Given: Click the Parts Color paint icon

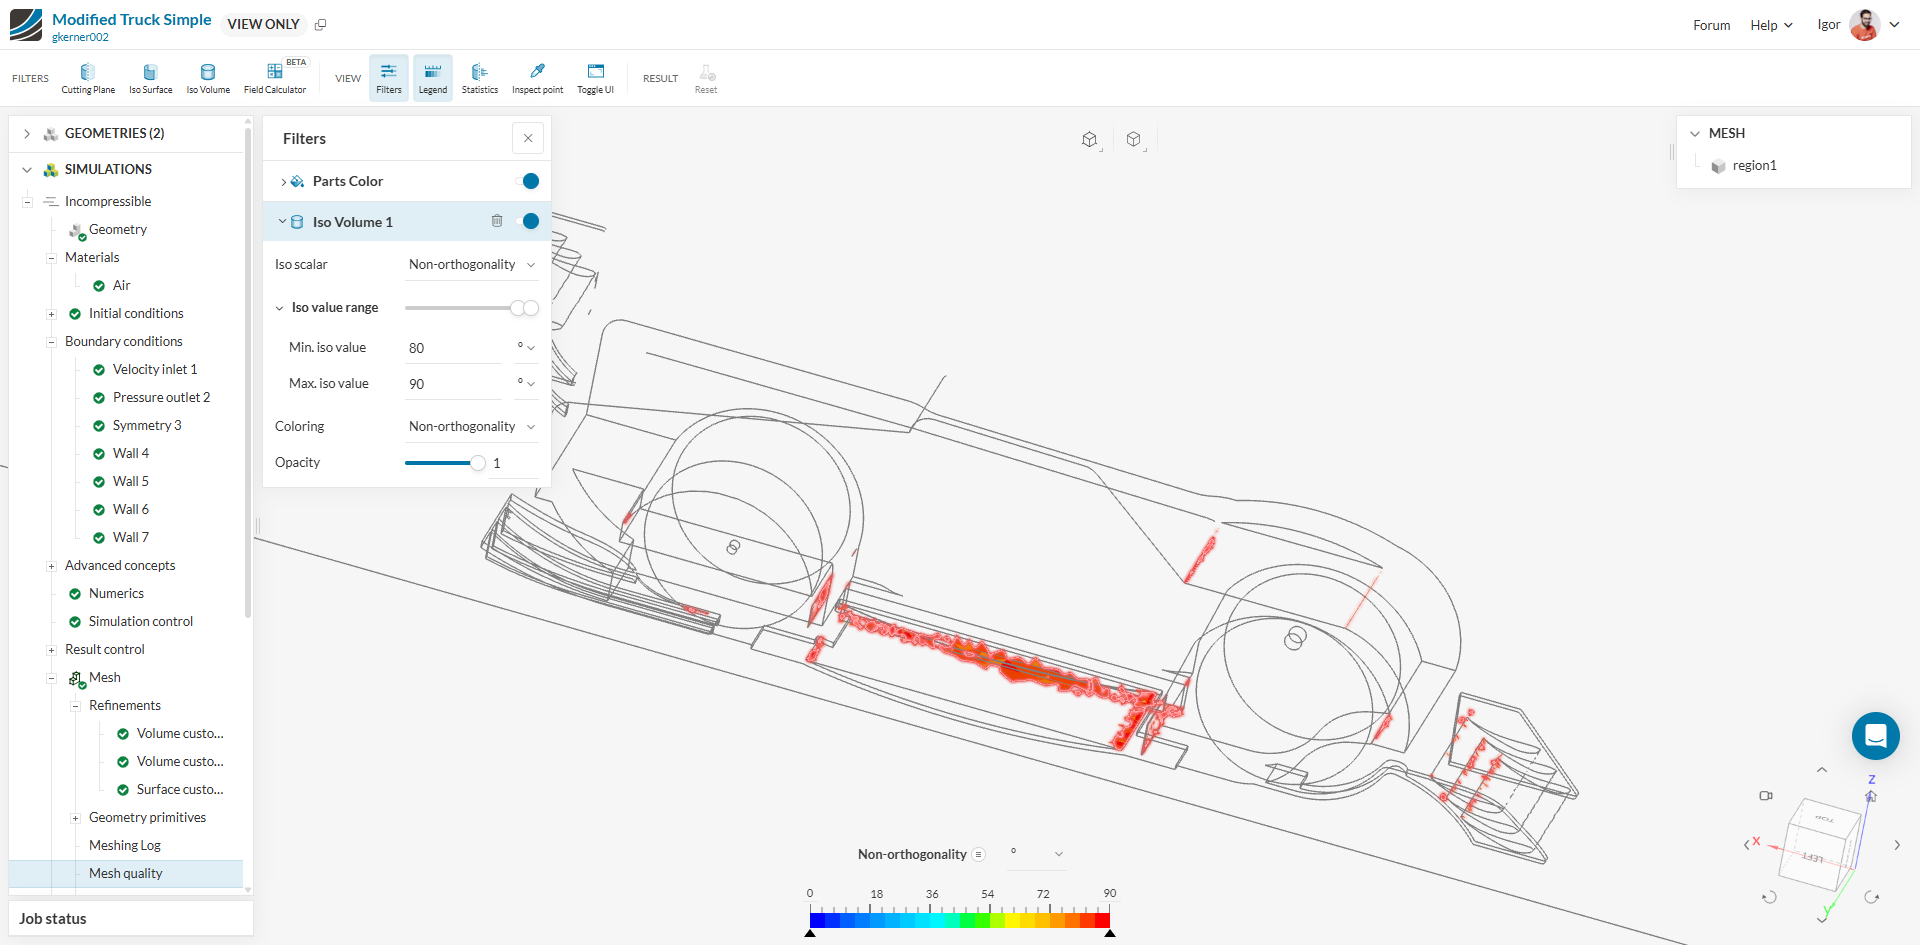Looking at the screenshot, I should (297, 181).
